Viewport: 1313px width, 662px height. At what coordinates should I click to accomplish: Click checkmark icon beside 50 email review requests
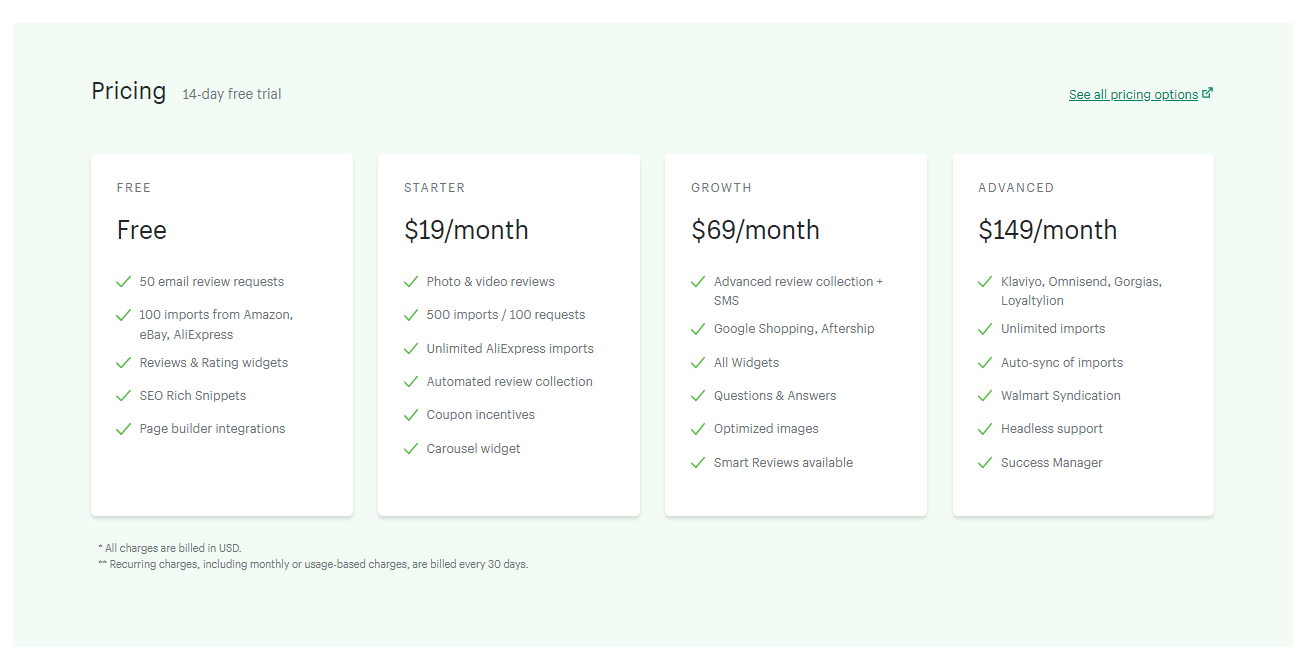click(124, 282)
